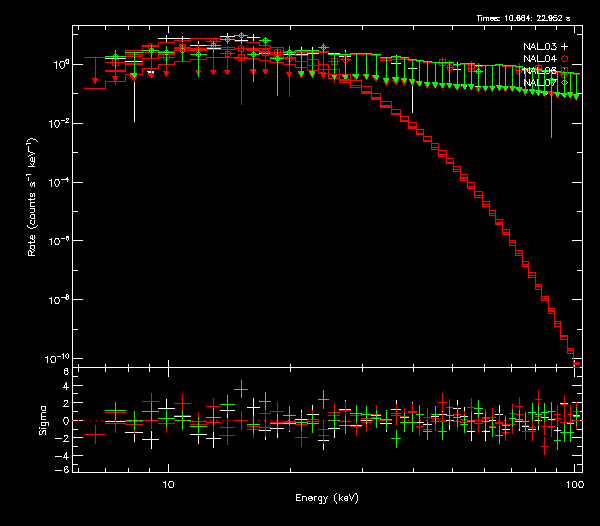Click the red marker at model curve's end

577,363
